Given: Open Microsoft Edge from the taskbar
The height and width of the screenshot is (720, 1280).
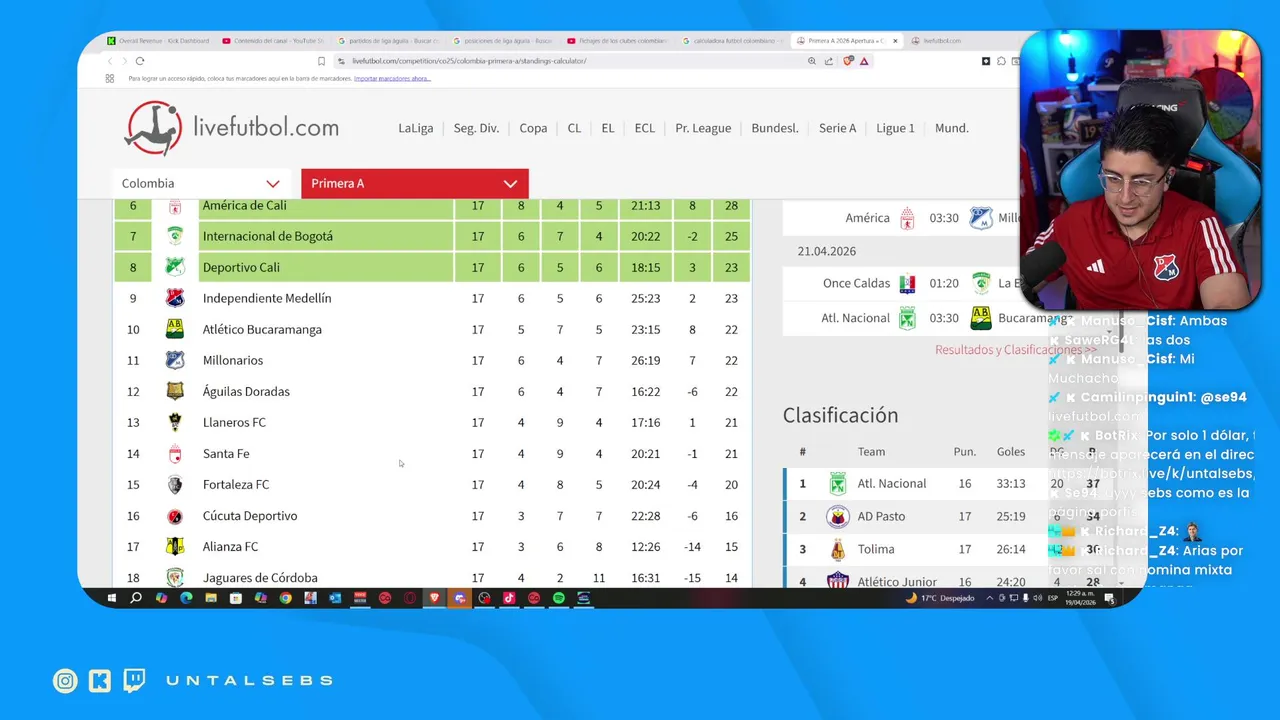Looking at the screenshot, I should point(186,598).
